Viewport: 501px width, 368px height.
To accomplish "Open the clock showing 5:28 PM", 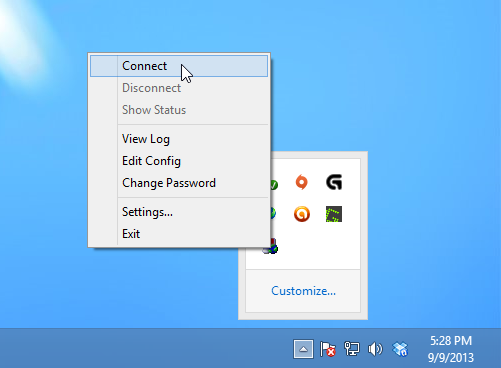I will pyautogui.click(x=451, y=349).
